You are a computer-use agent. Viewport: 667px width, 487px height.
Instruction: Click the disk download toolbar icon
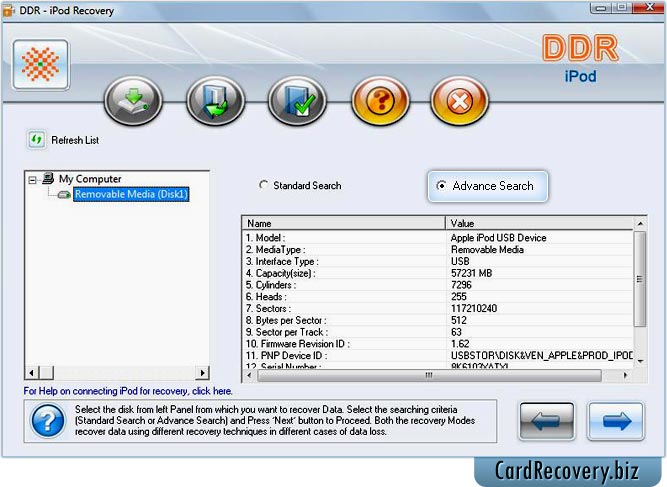(x=134, y=101)
